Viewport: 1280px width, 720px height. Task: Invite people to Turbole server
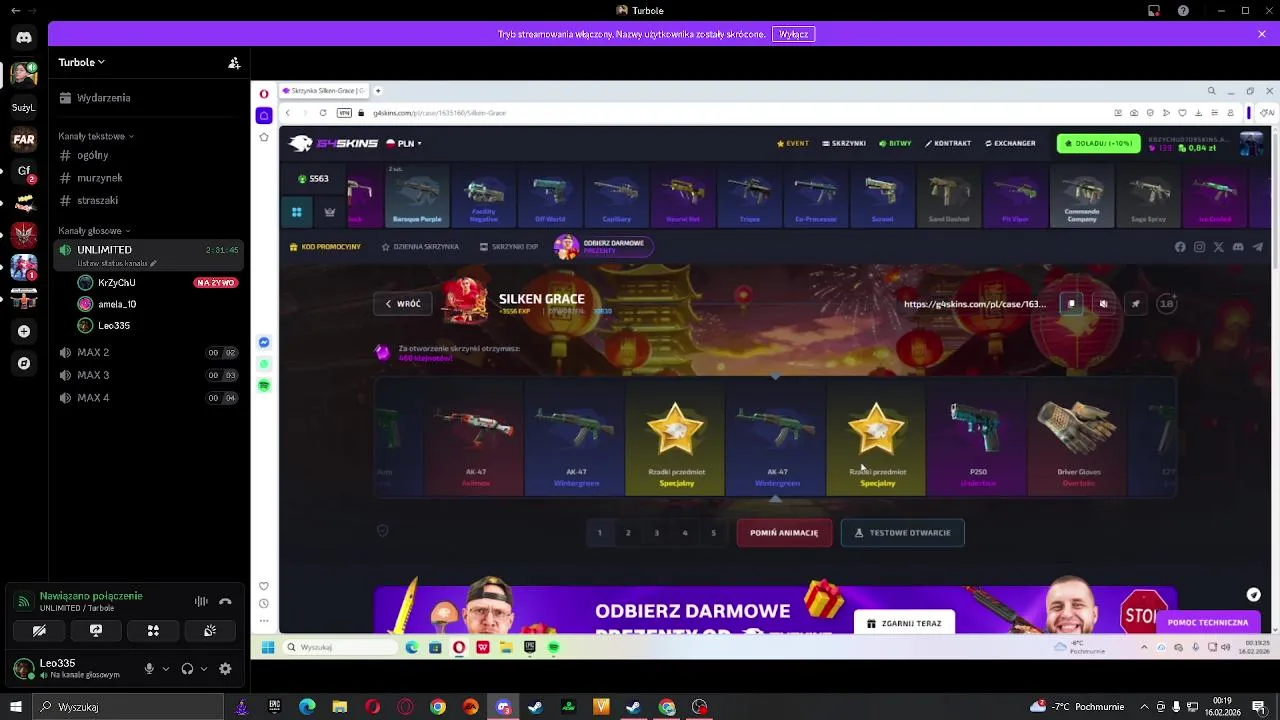(x=234, y=62)
